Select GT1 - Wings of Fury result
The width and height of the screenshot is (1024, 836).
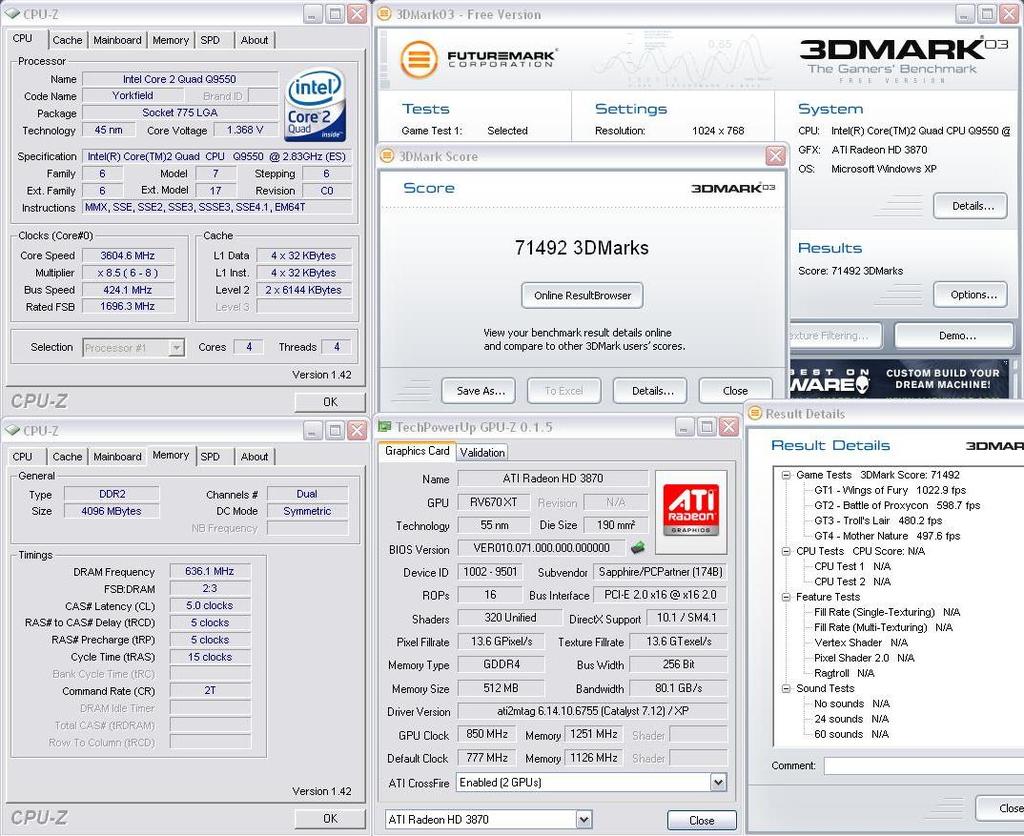[890, 490]
